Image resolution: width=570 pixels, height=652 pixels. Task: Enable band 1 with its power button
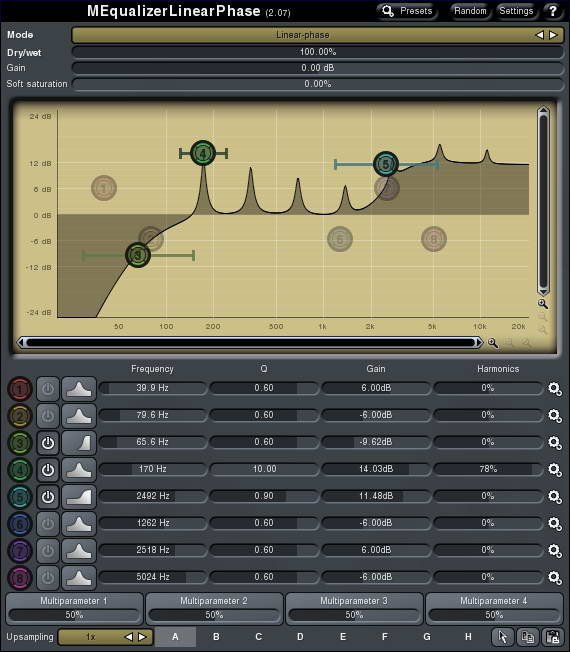click(48, 389)
